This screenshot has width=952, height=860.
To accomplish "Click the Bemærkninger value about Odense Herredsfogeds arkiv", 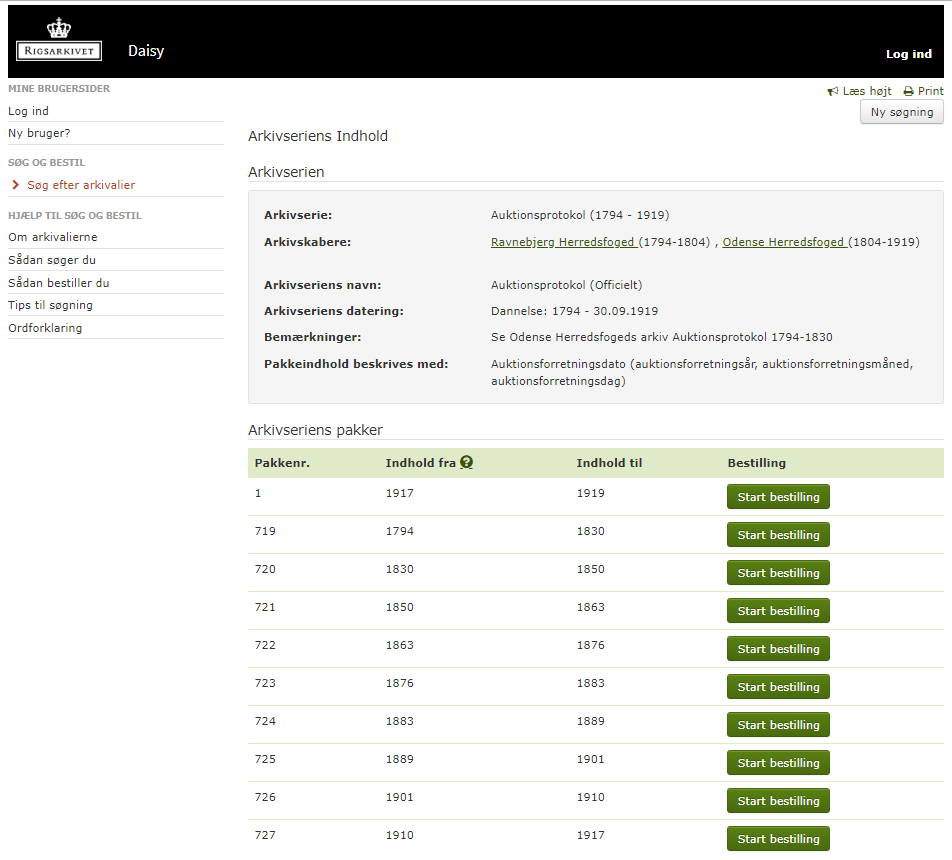I will [x=662, y=337].
